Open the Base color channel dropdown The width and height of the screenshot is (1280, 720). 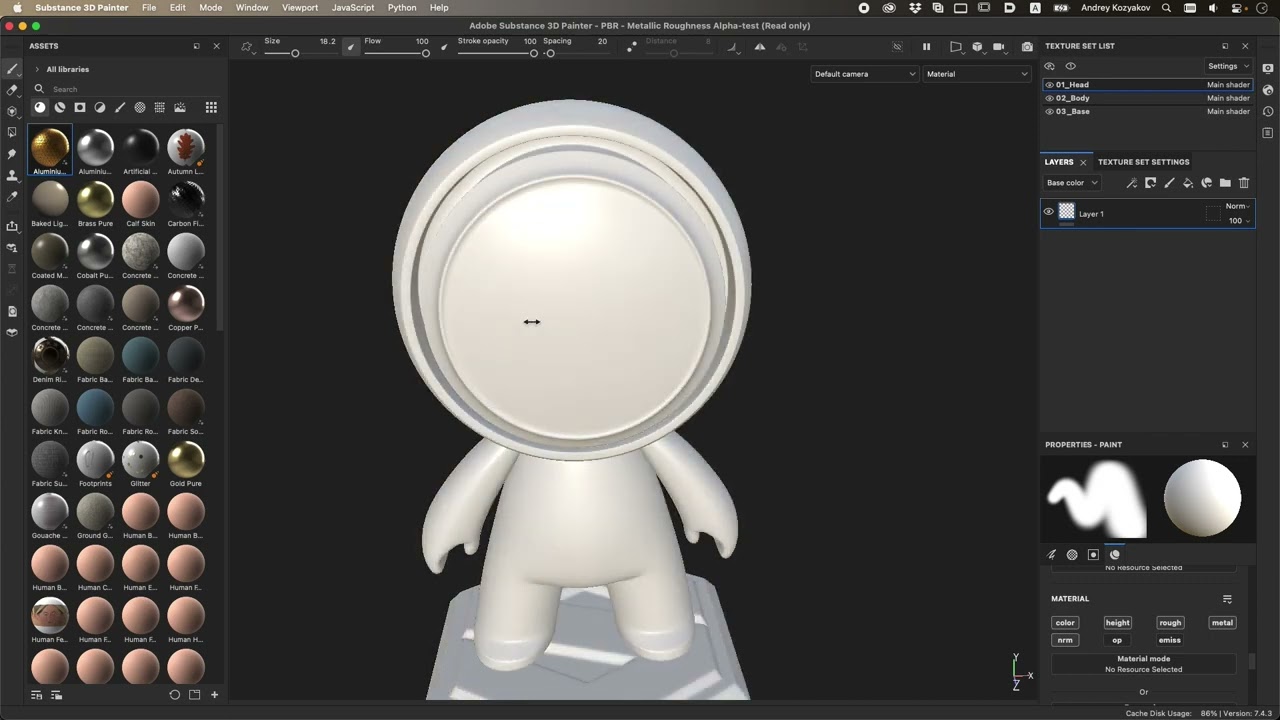click(x=1072, y=183)
